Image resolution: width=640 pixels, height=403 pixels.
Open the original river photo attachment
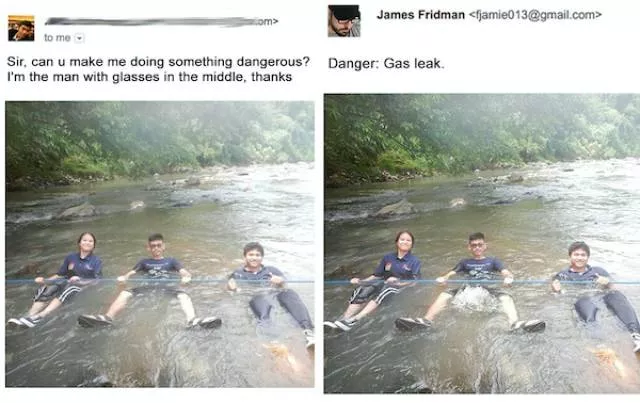[x=160, y=244]
